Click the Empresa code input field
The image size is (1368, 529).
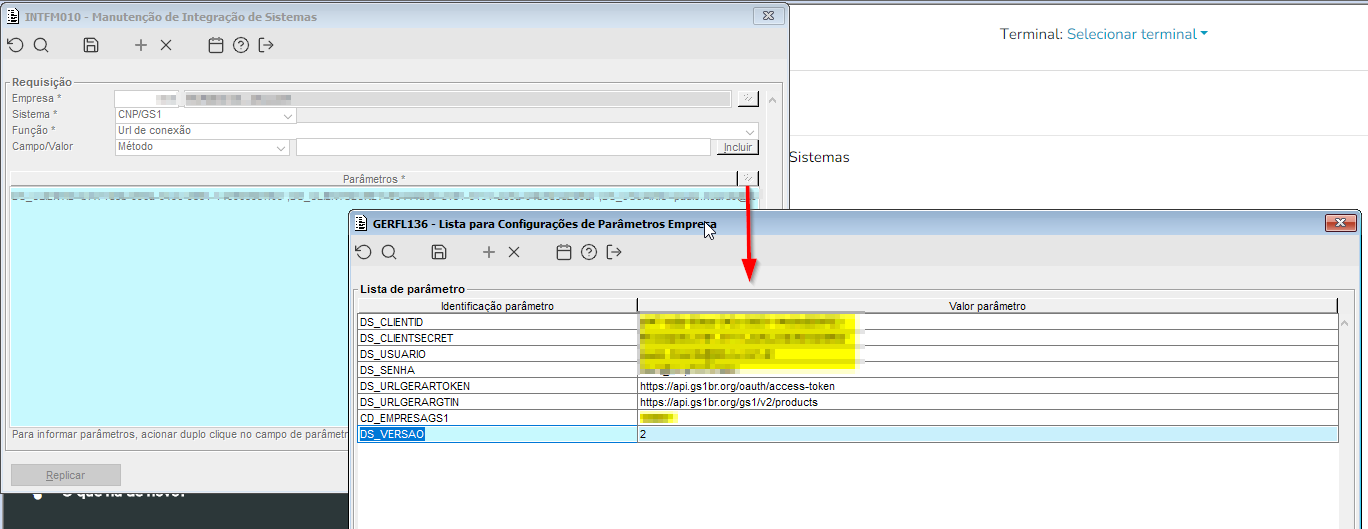(146, 99)
